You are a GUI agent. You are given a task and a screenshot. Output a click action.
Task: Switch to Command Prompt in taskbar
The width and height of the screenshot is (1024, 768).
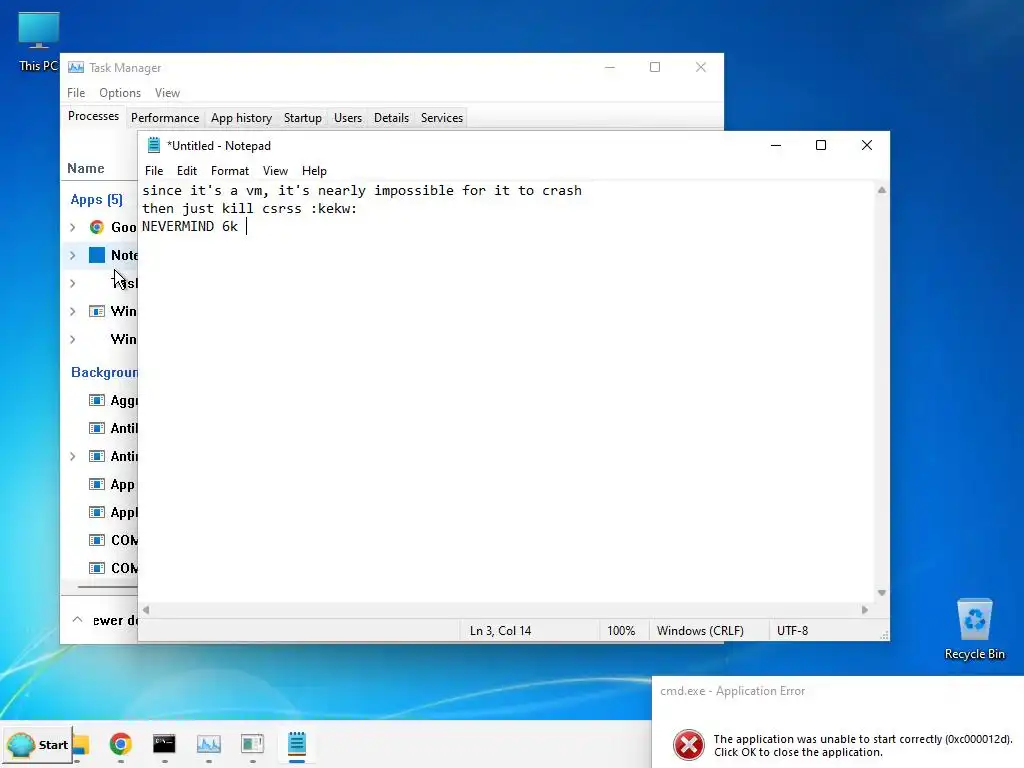coord(164,744)
